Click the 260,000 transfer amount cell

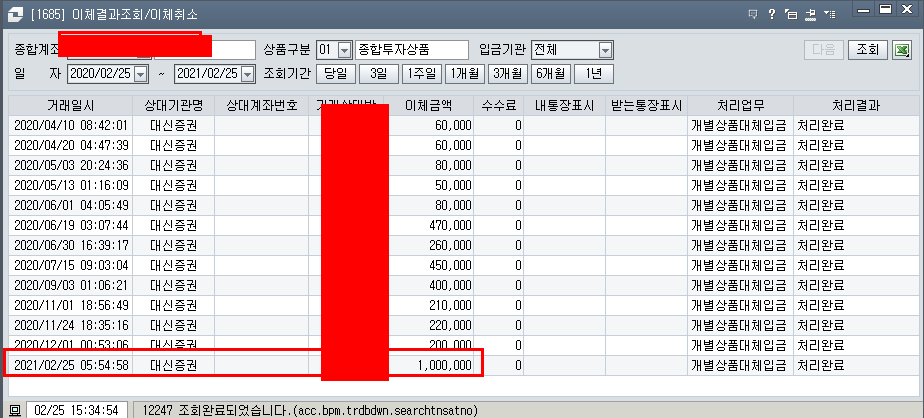(429, 246)
